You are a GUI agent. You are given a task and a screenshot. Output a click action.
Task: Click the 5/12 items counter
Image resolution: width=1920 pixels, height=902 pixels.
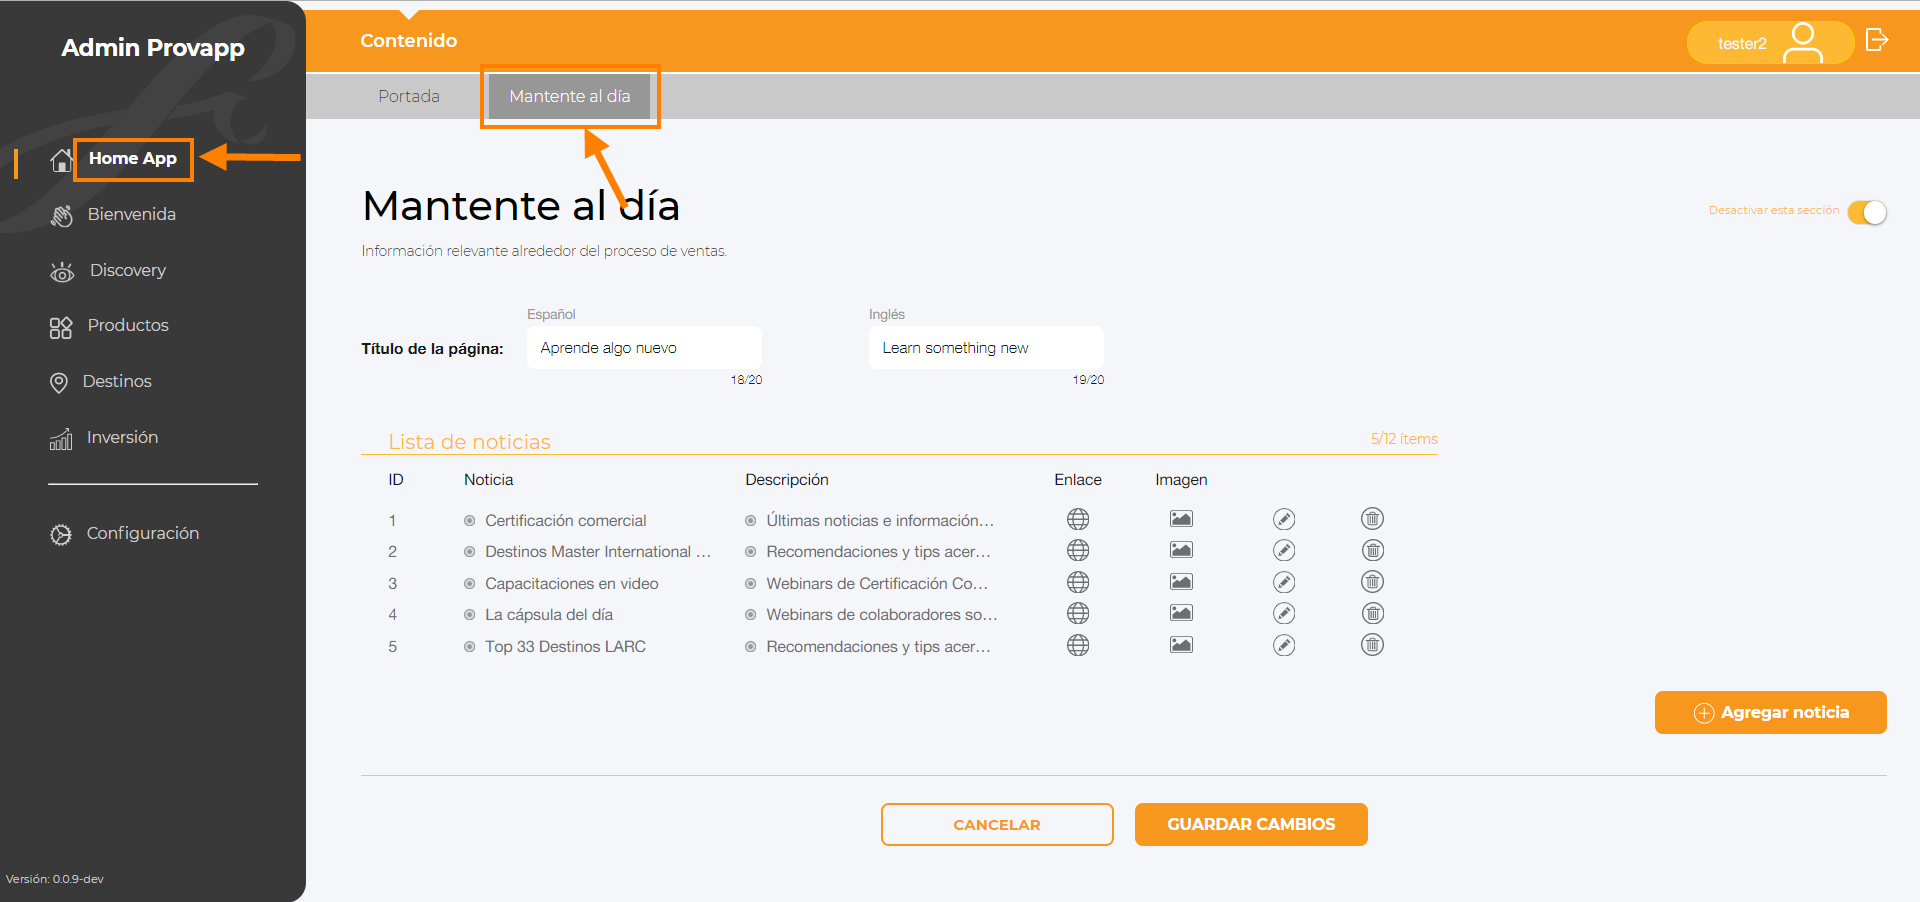[1404, 438]
